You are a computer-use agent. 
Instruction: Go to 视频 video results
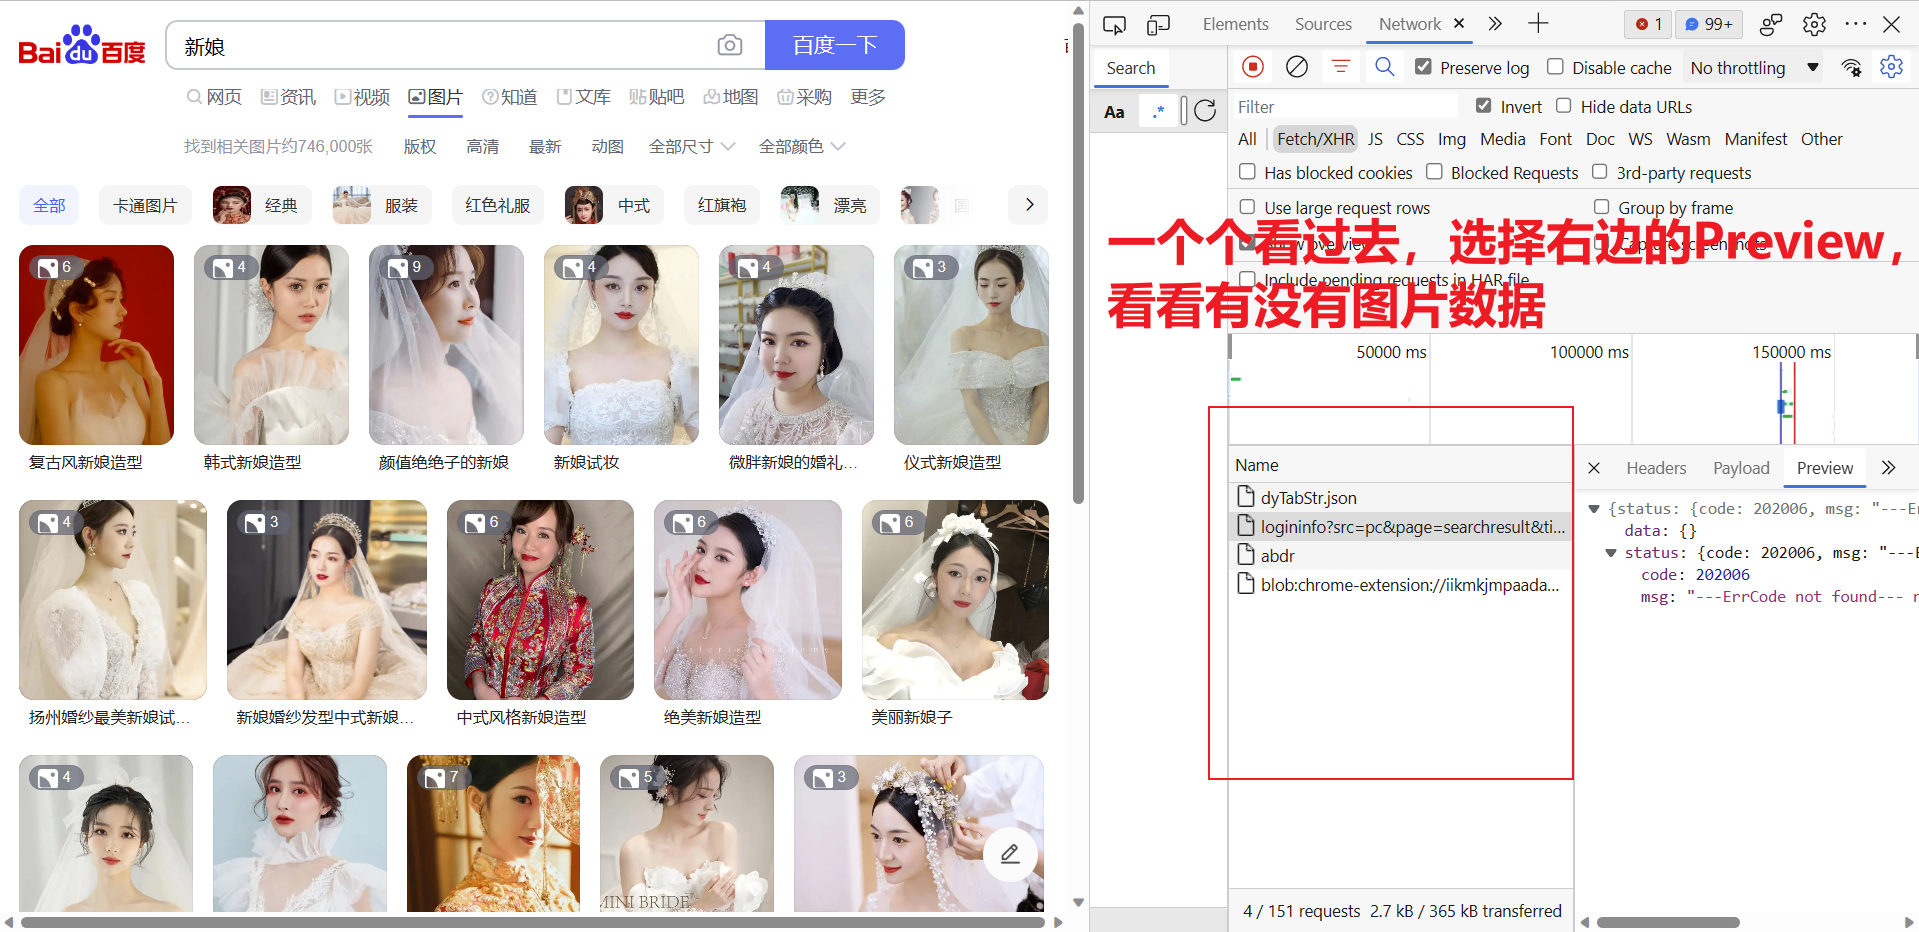tap(362, 97)
